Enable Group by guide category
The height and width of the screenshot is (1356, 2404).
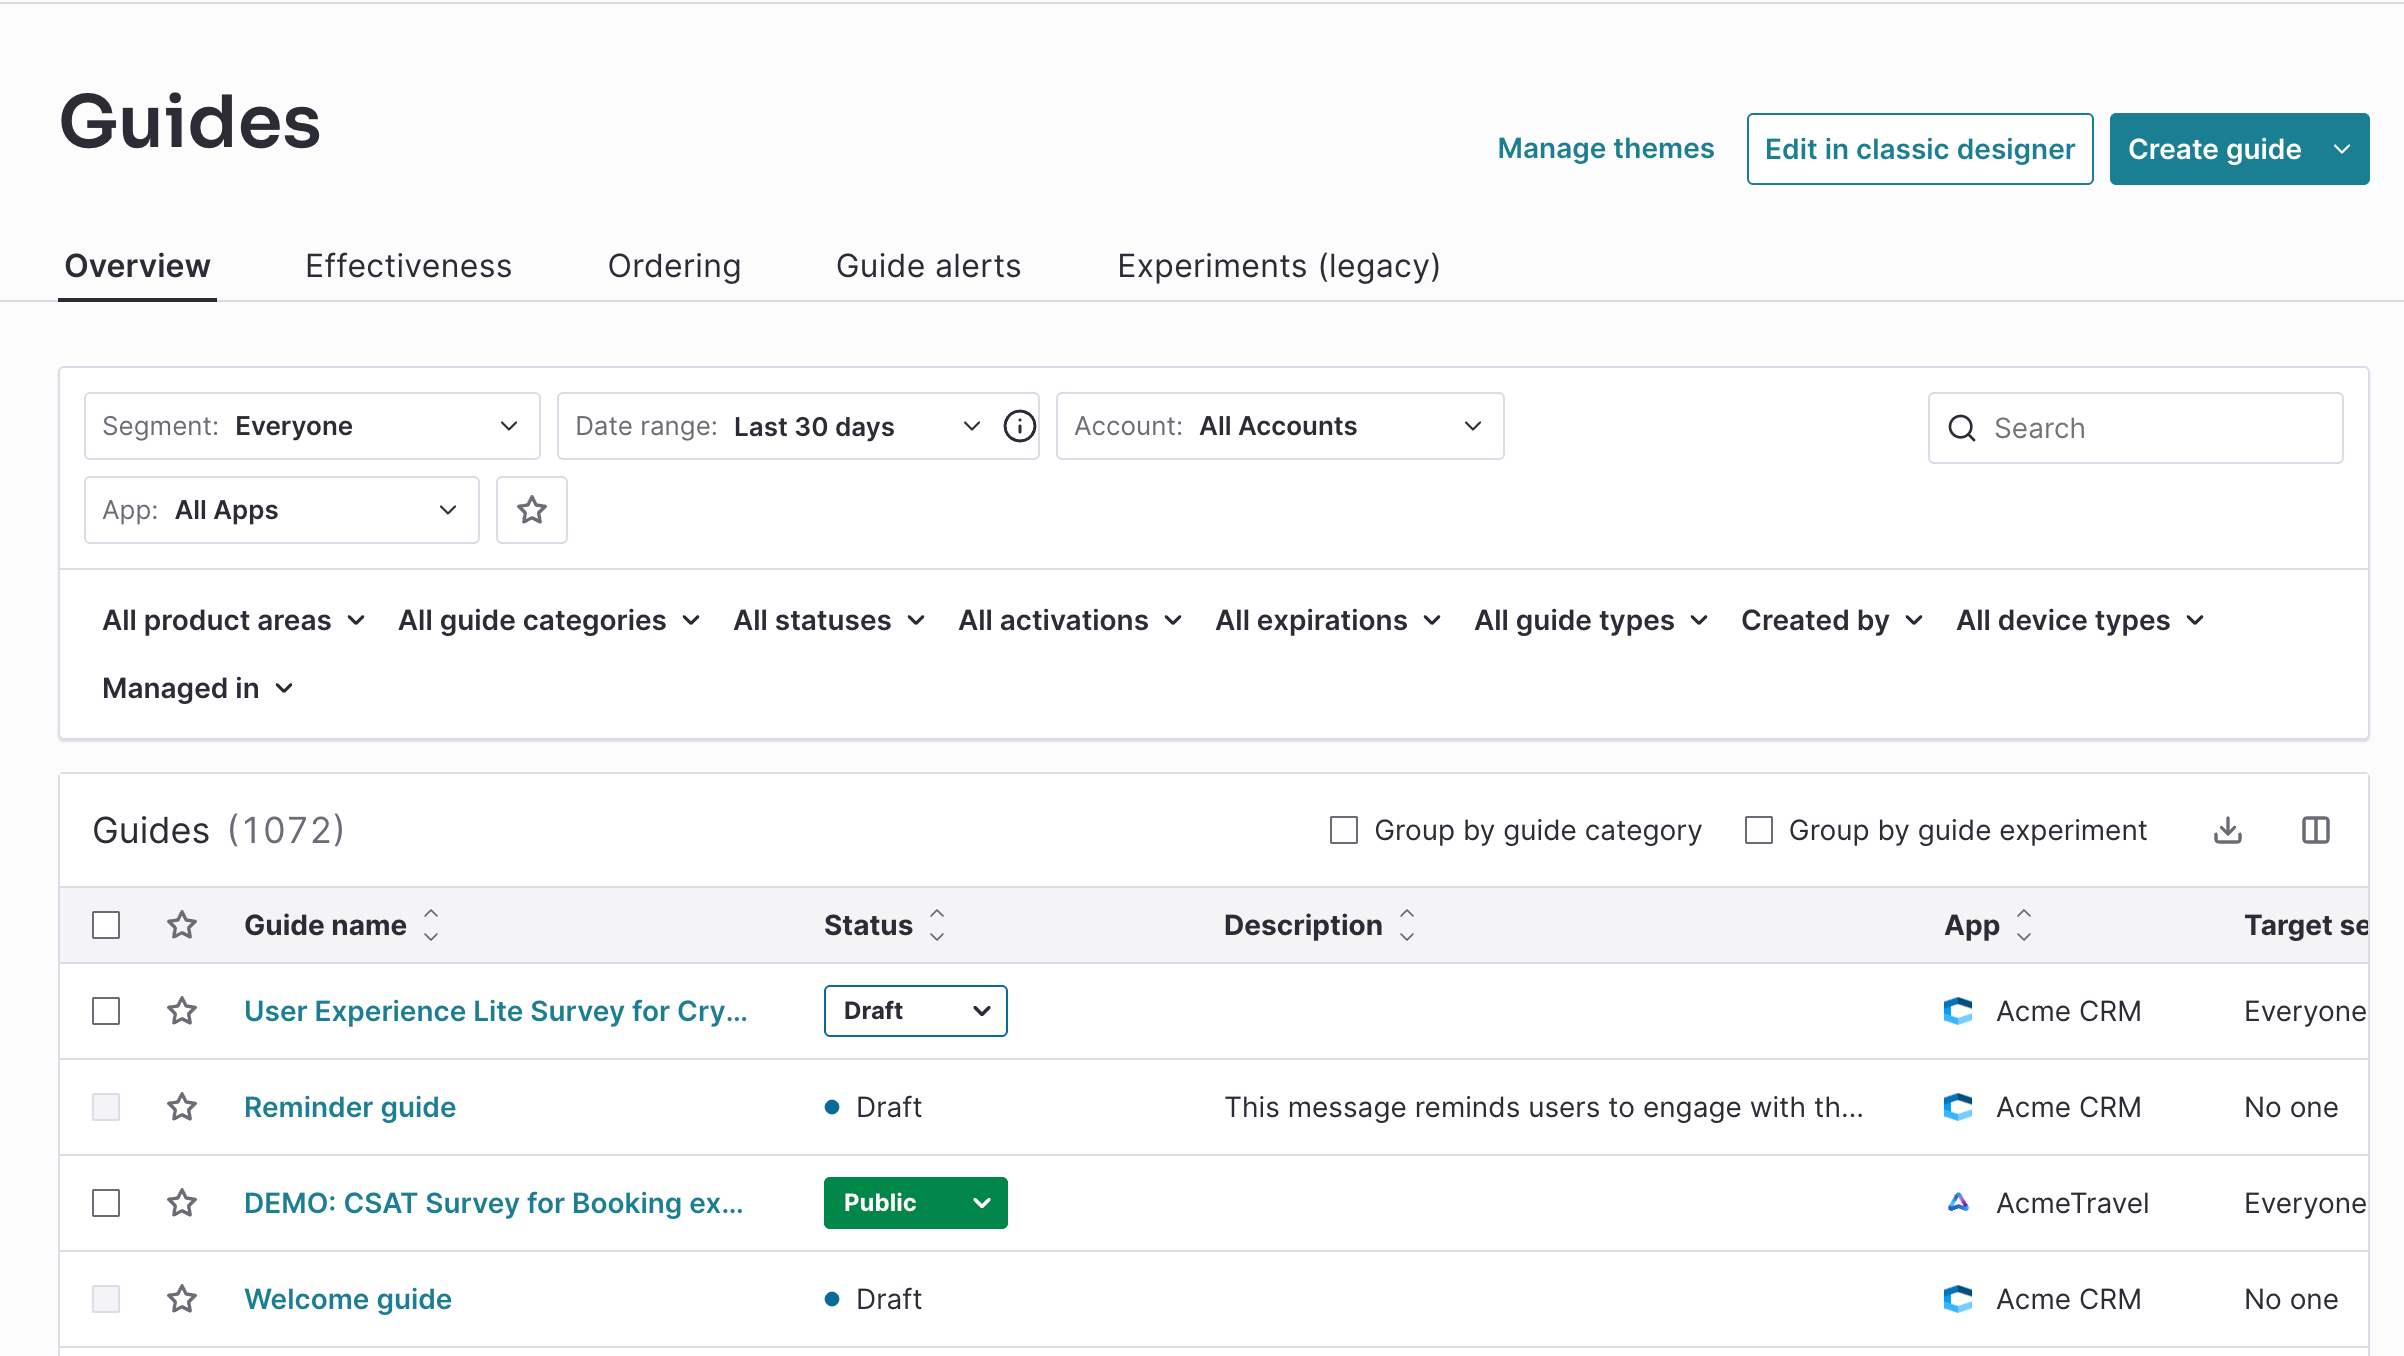[1344, 830]
